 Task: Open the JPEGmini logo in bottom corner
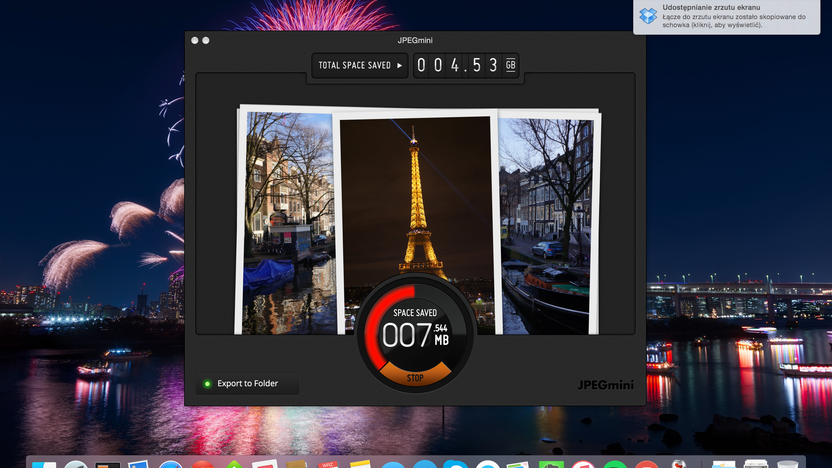click(x=605, y=385)
